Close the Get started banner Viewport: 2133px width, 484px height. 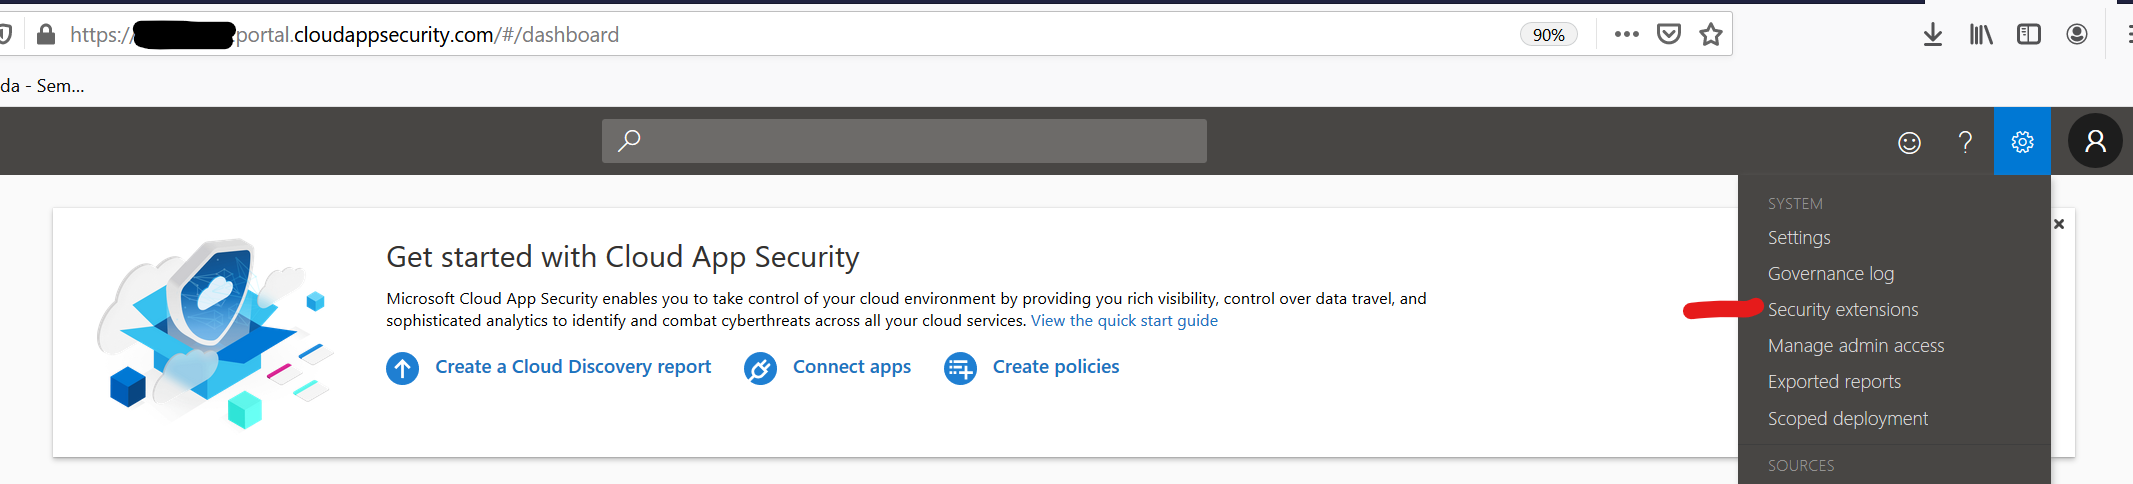[x=2059, y=224]
